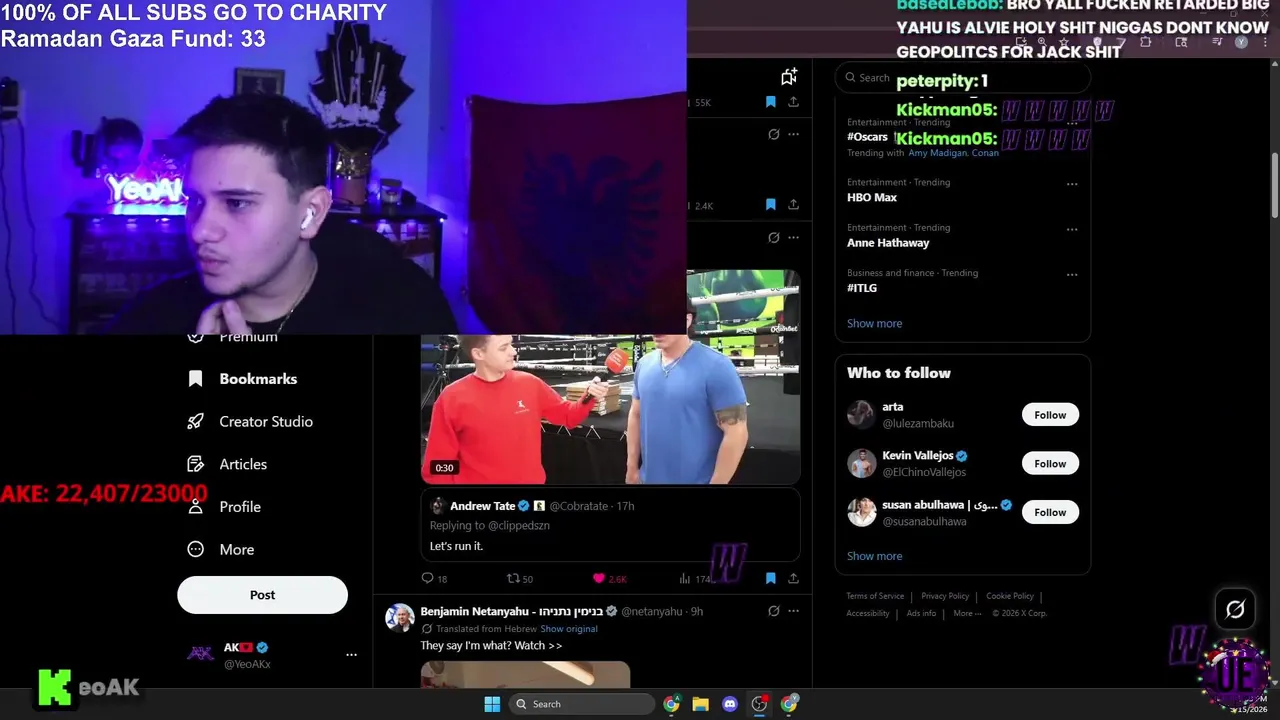
Task: Share the Andrew Tate quote post
Action: click(x=793, y=578)
